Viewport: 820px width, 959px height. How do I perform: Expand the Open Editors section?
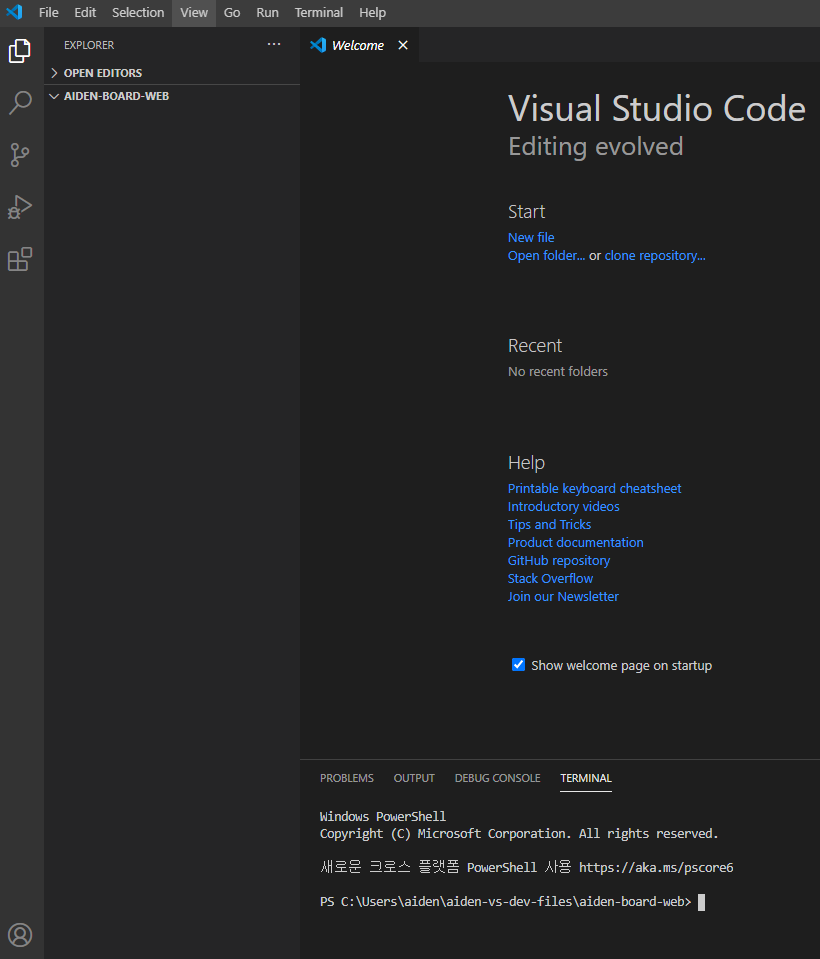103,73
